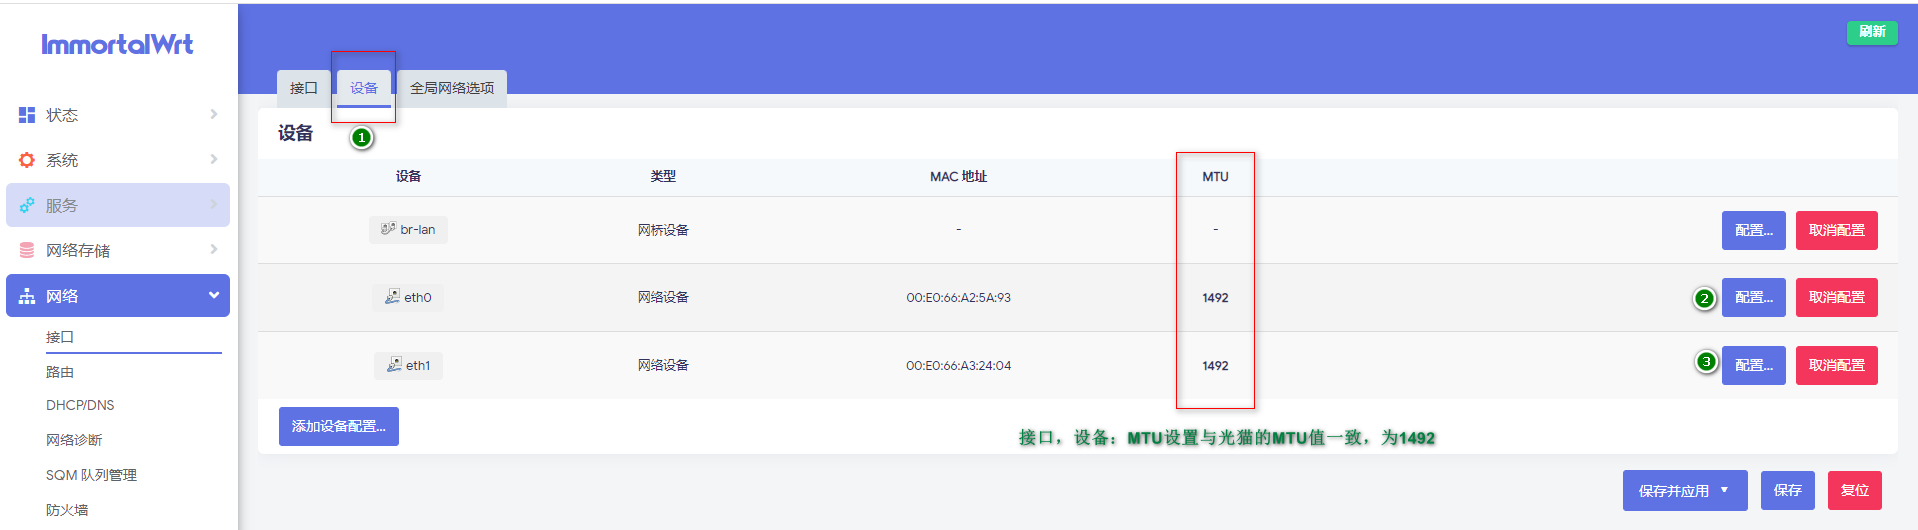The width and height of the screenshot is (1918, 530).
Task: Click 取消配置 button for eth1
Action: tap(1836, 365)
